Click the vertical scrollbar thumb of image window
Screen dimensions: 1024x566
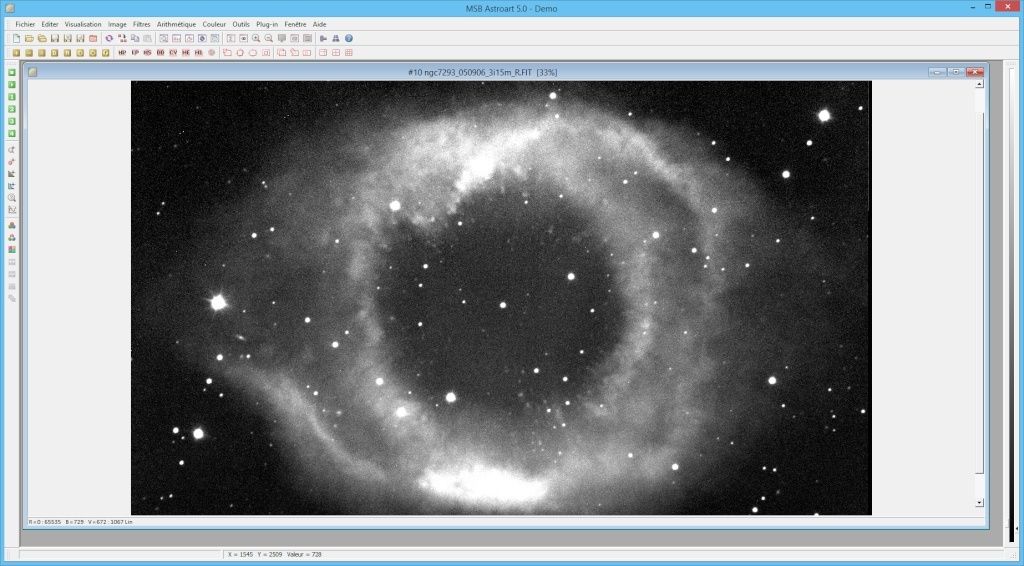[x=979, y=292]
